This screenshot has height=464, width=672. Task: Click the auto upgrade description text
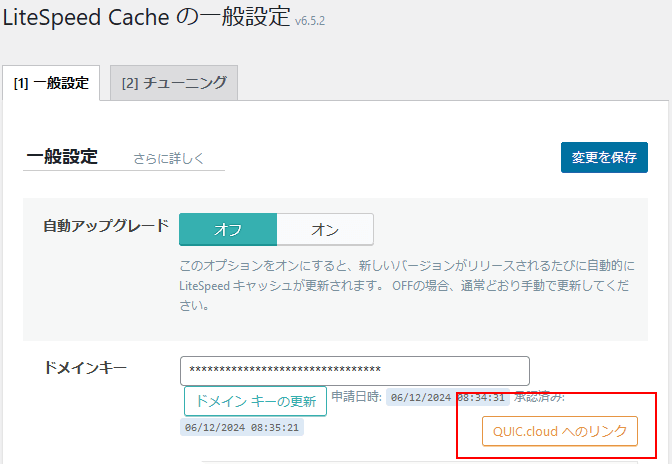(x=400, y=287)
